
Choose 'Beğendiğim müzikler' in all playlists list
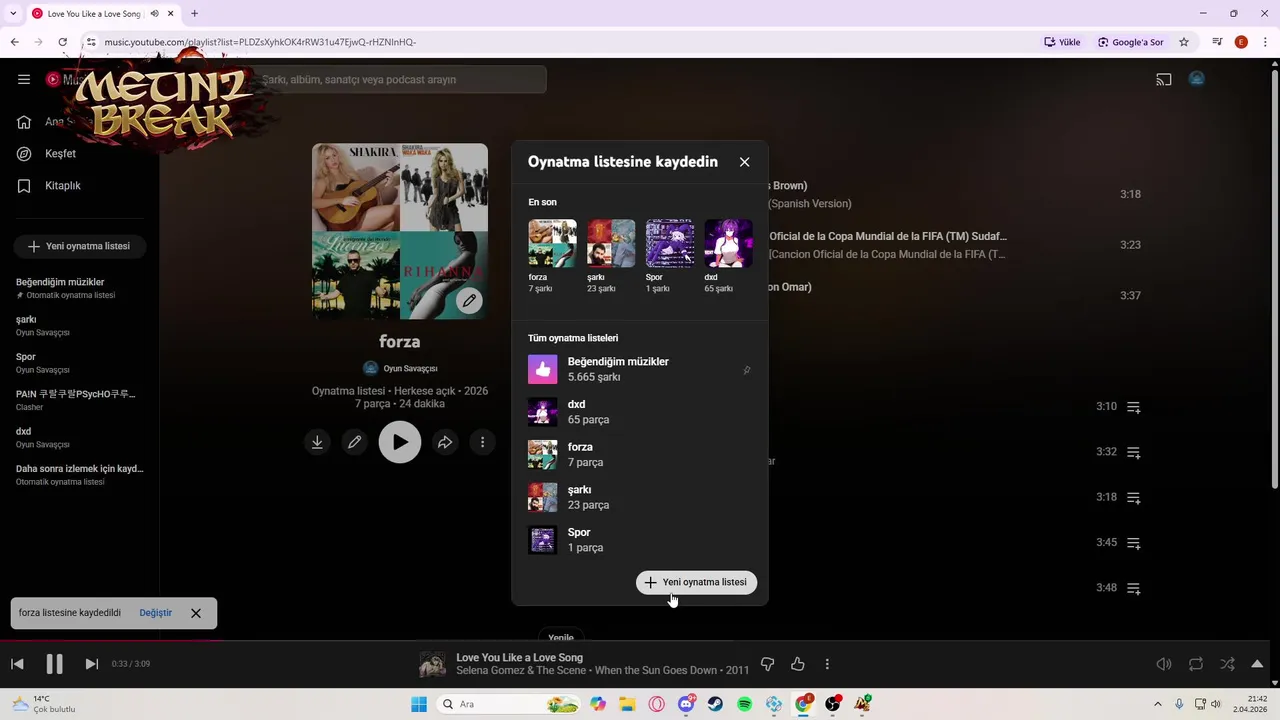(640, 369)
